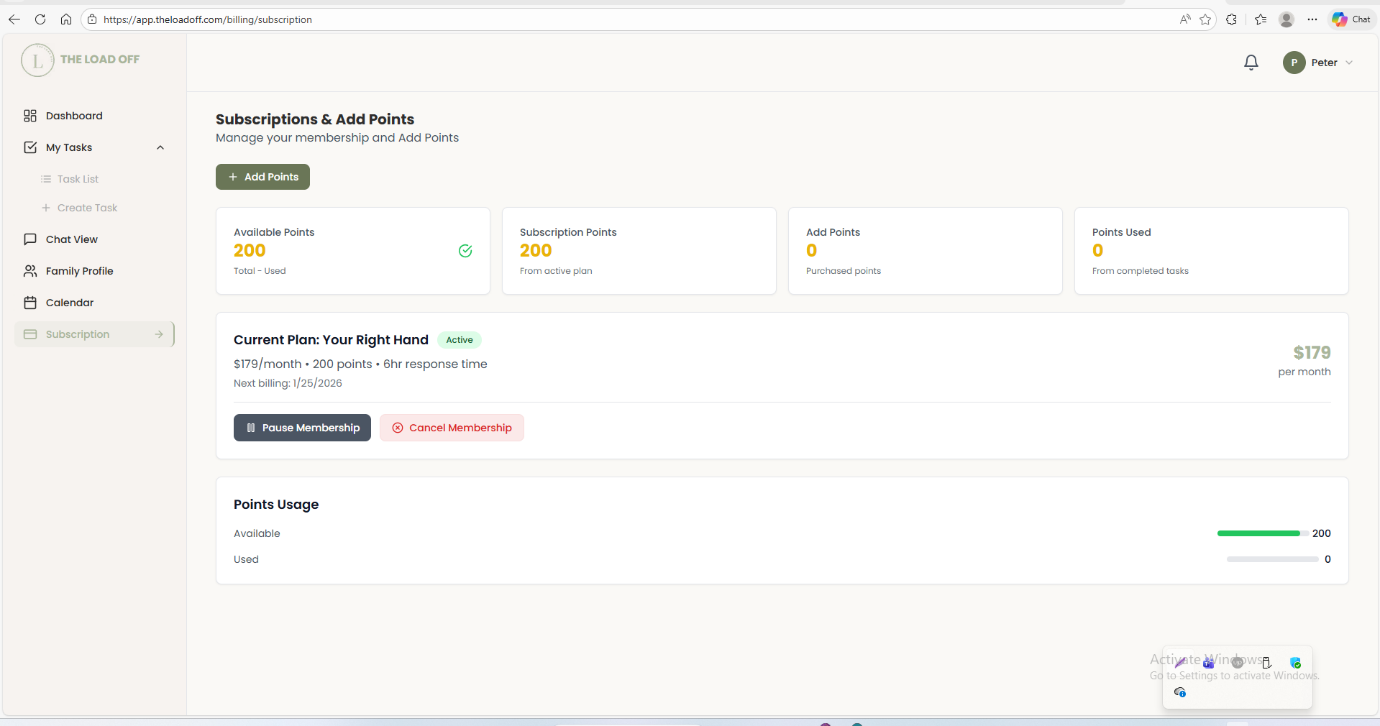Viewport: 1380px width, 726px height.
Task: Open Chat View
Action: point(61,240)
